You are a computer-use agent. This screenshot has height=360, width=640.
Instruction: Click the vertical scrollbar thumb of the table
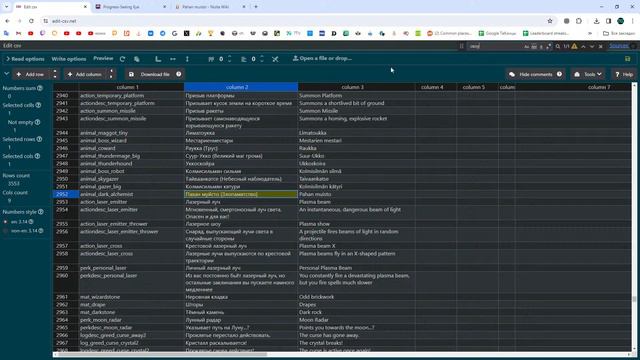[x=634, y=299]
